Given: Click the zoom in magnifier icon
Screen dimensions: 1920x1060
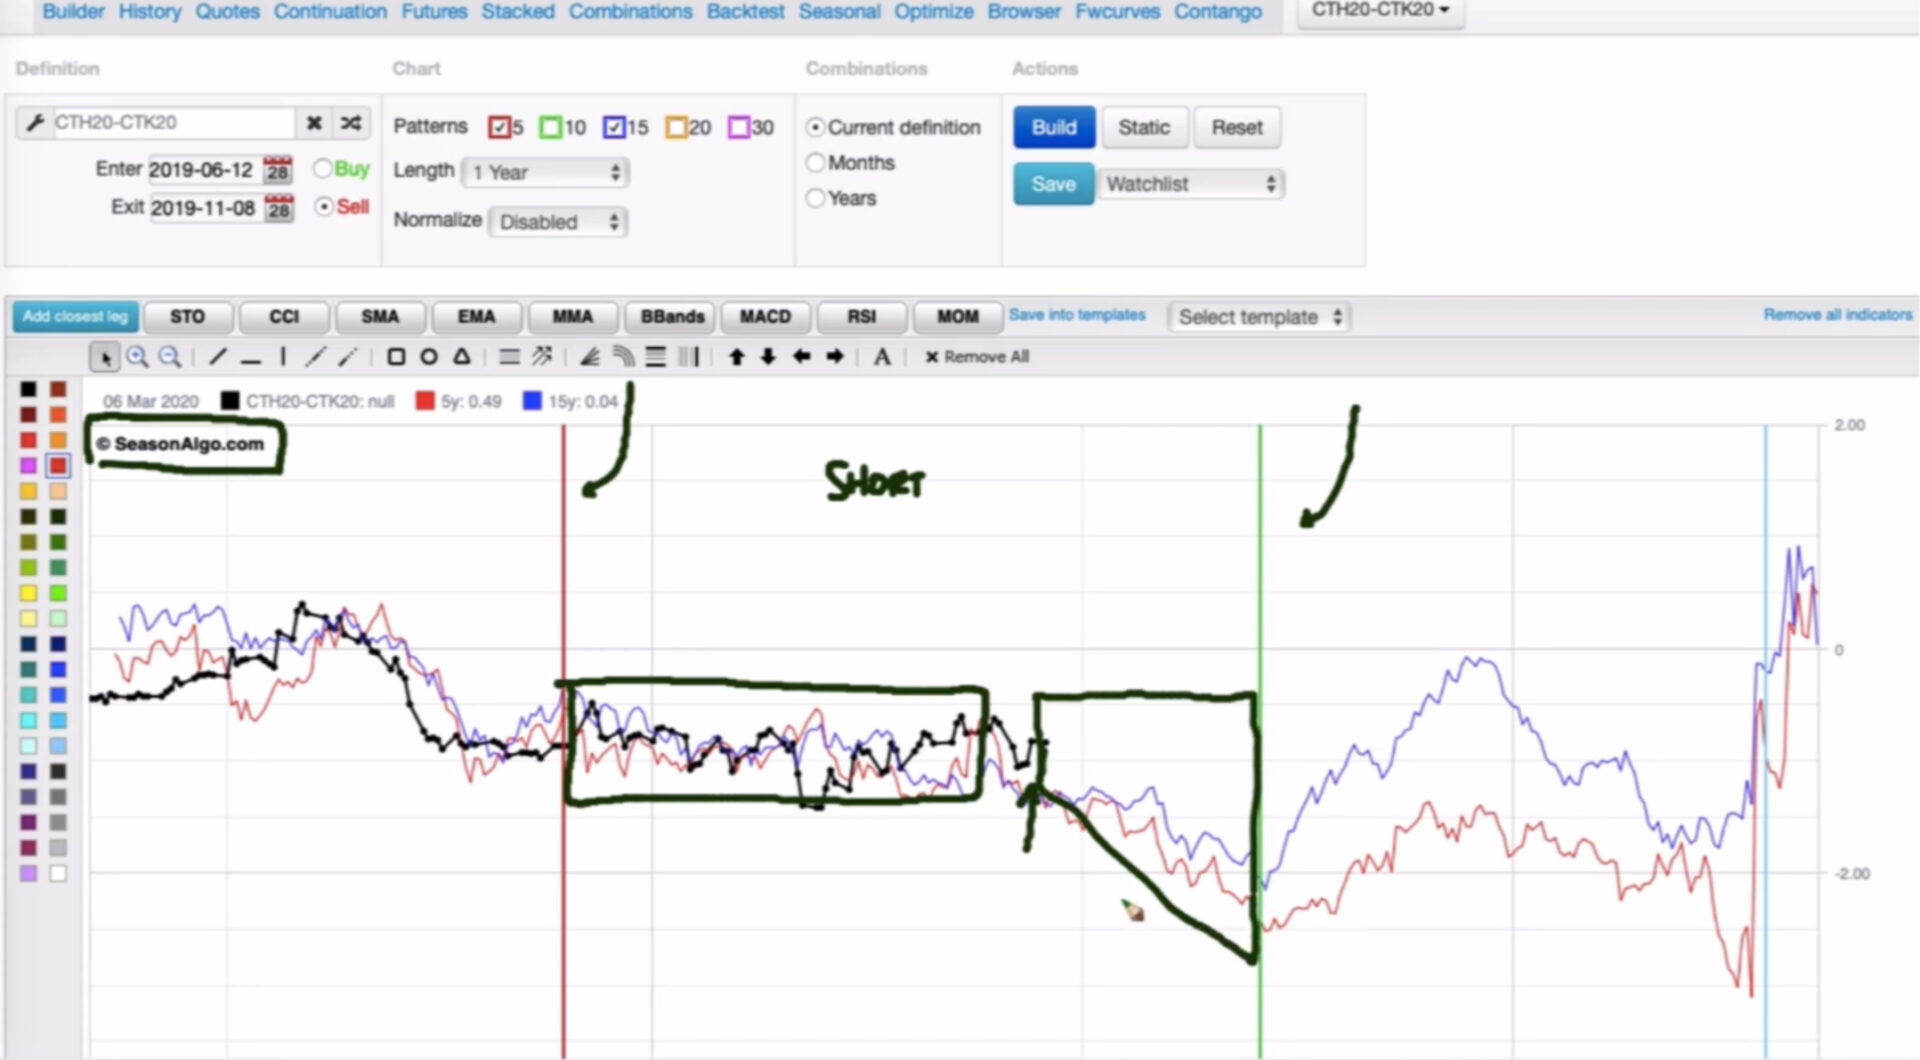Looking at the screenshot, I should pos(138,357).
